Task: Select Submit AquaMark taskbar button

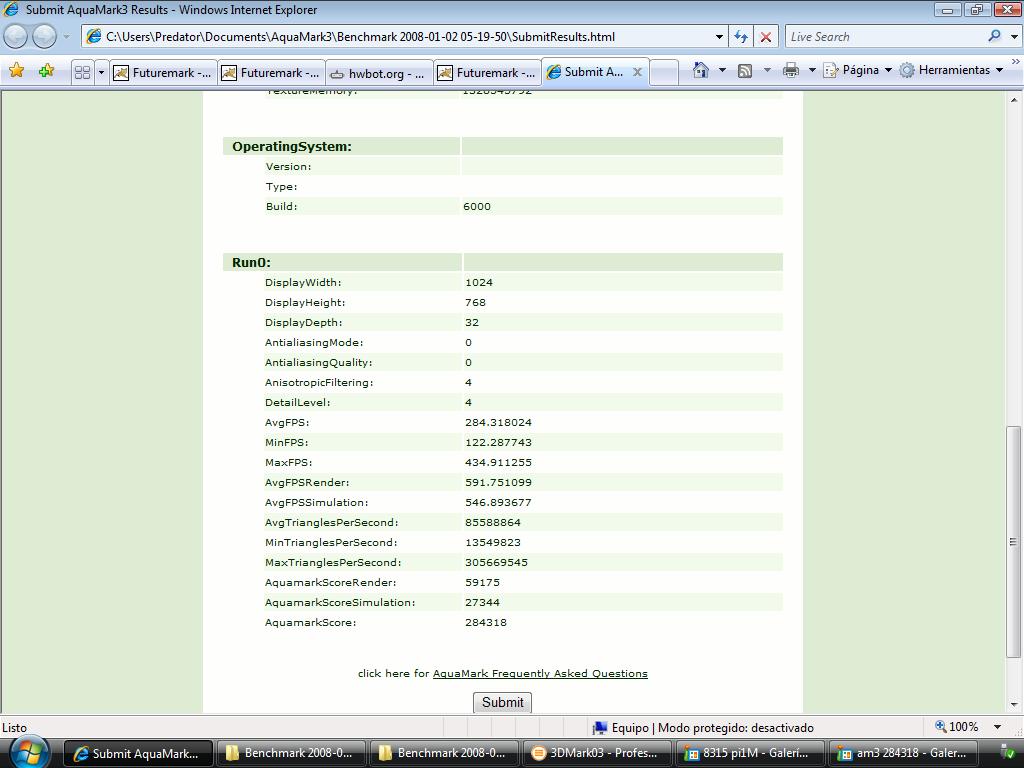Action: 138,753
